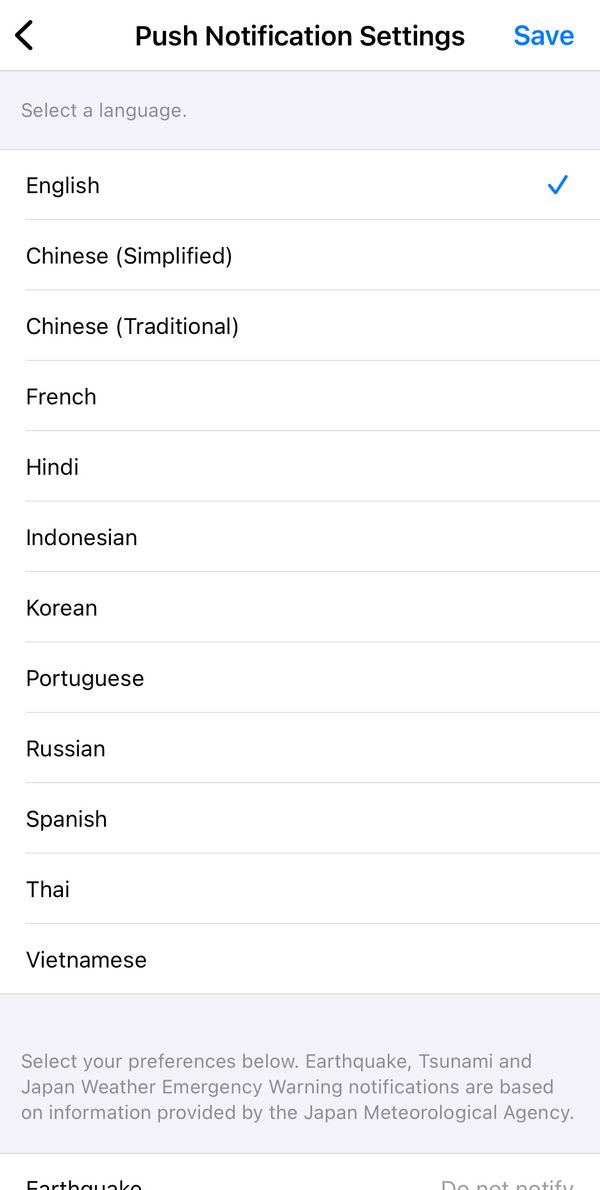Switch notification language to Thai
600x1190 pixels.
click(x=300, y=889)
